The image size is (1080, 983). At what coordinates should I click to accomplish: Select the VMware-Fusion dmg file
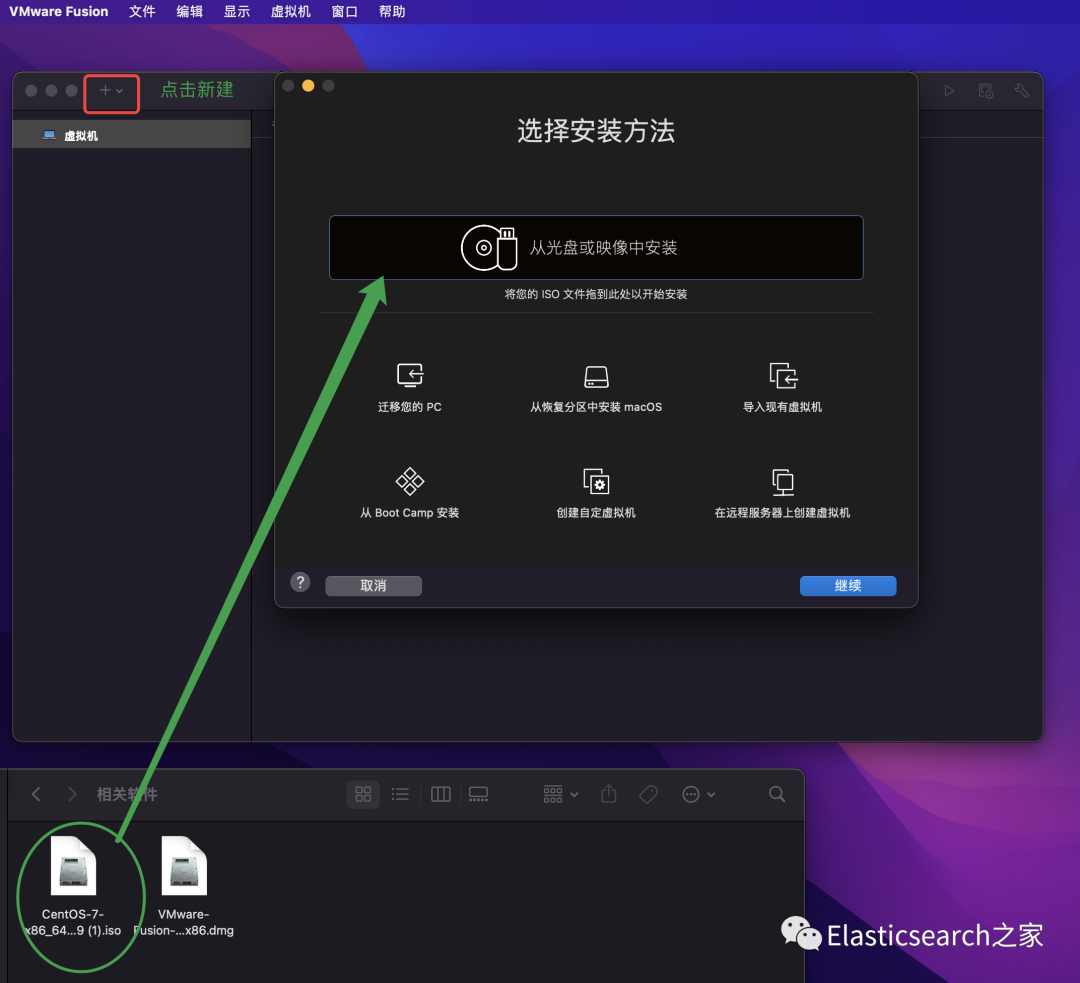tap(184, 886)
